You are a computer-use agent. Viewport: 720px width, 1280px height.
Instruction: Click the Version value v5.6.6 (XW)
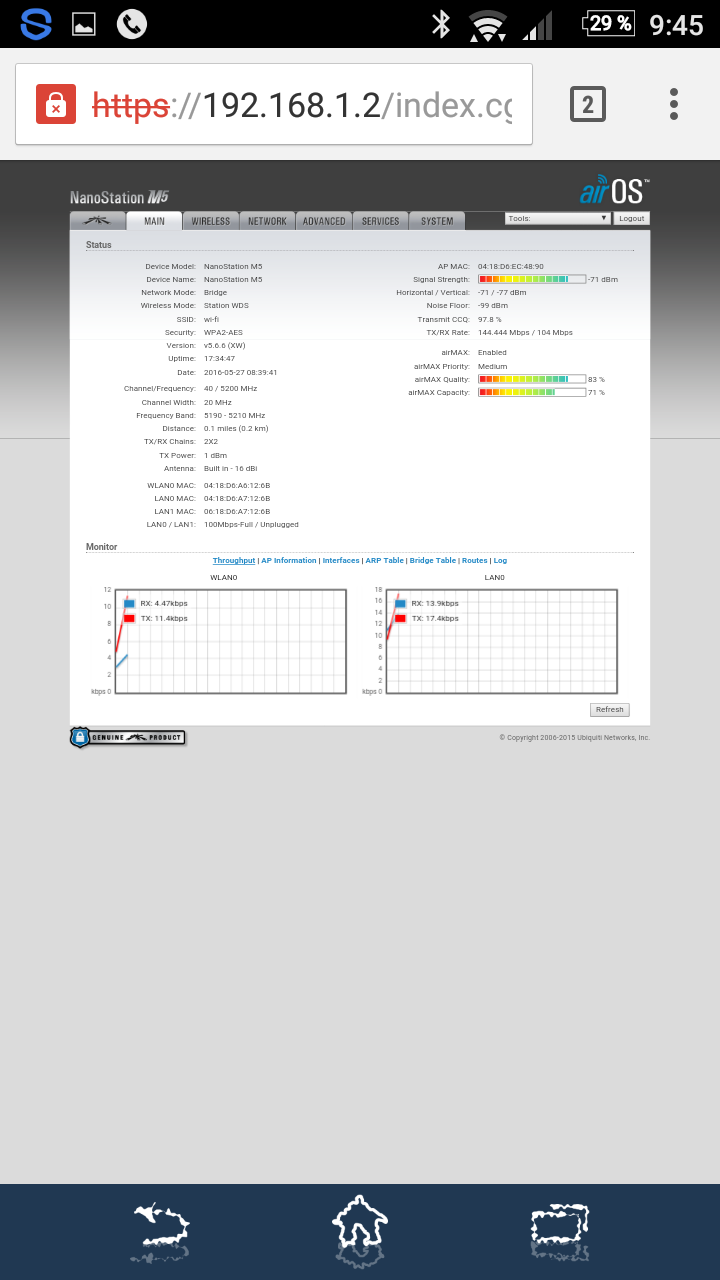[225, 345]
